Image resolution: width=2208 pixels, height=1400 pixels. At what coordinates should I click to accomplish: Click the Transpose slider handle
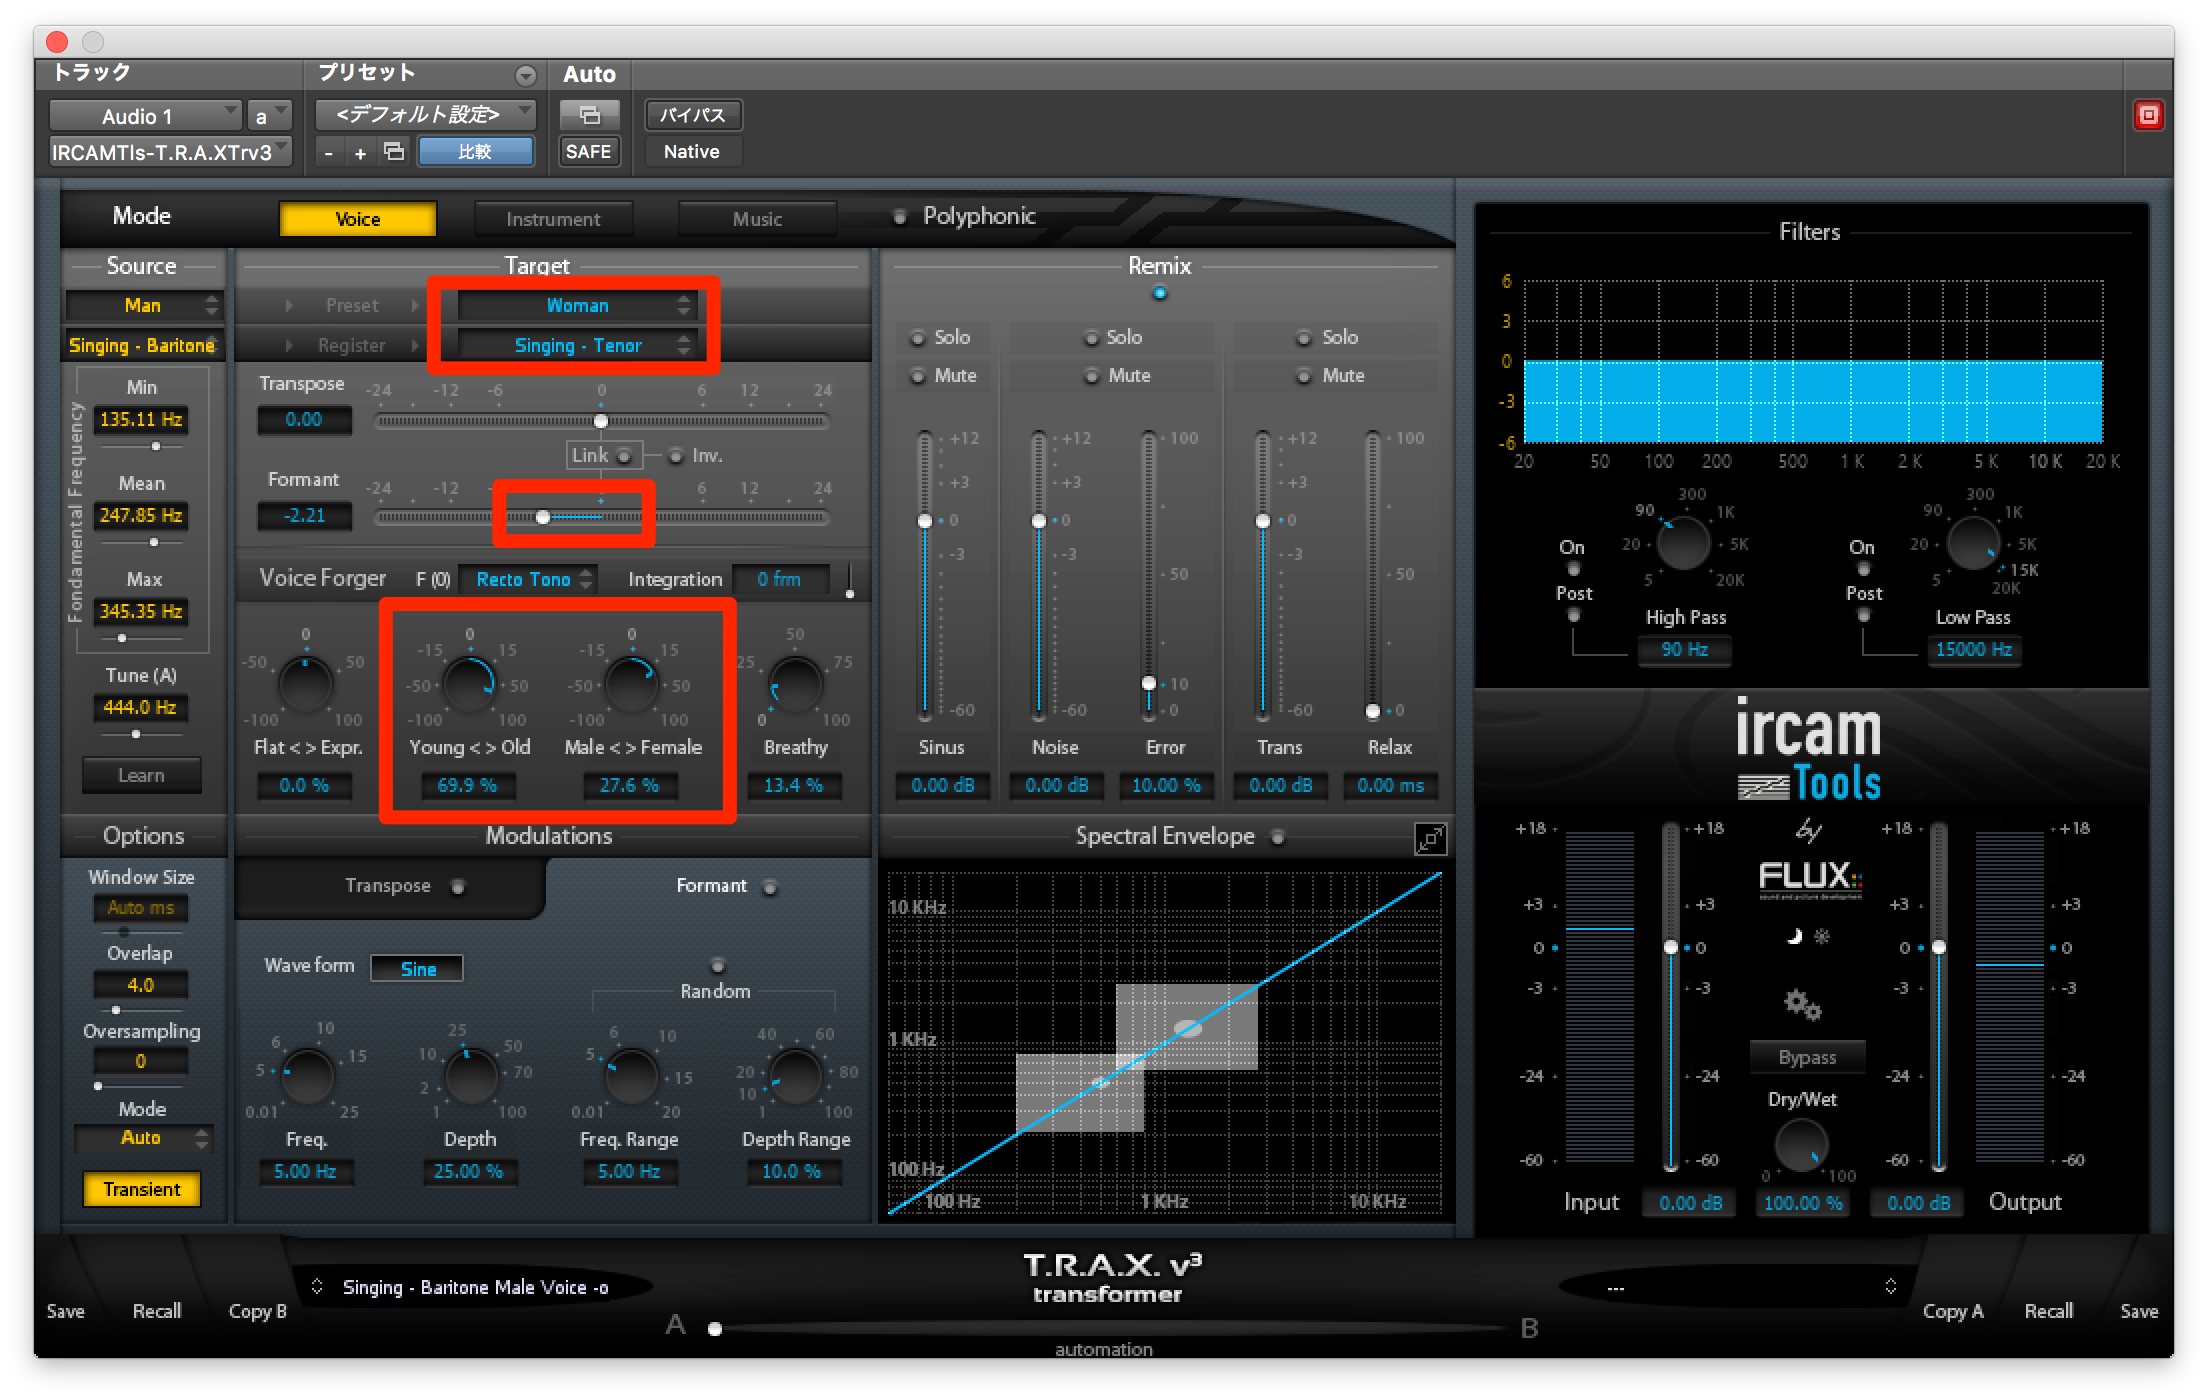coord(601,421)
